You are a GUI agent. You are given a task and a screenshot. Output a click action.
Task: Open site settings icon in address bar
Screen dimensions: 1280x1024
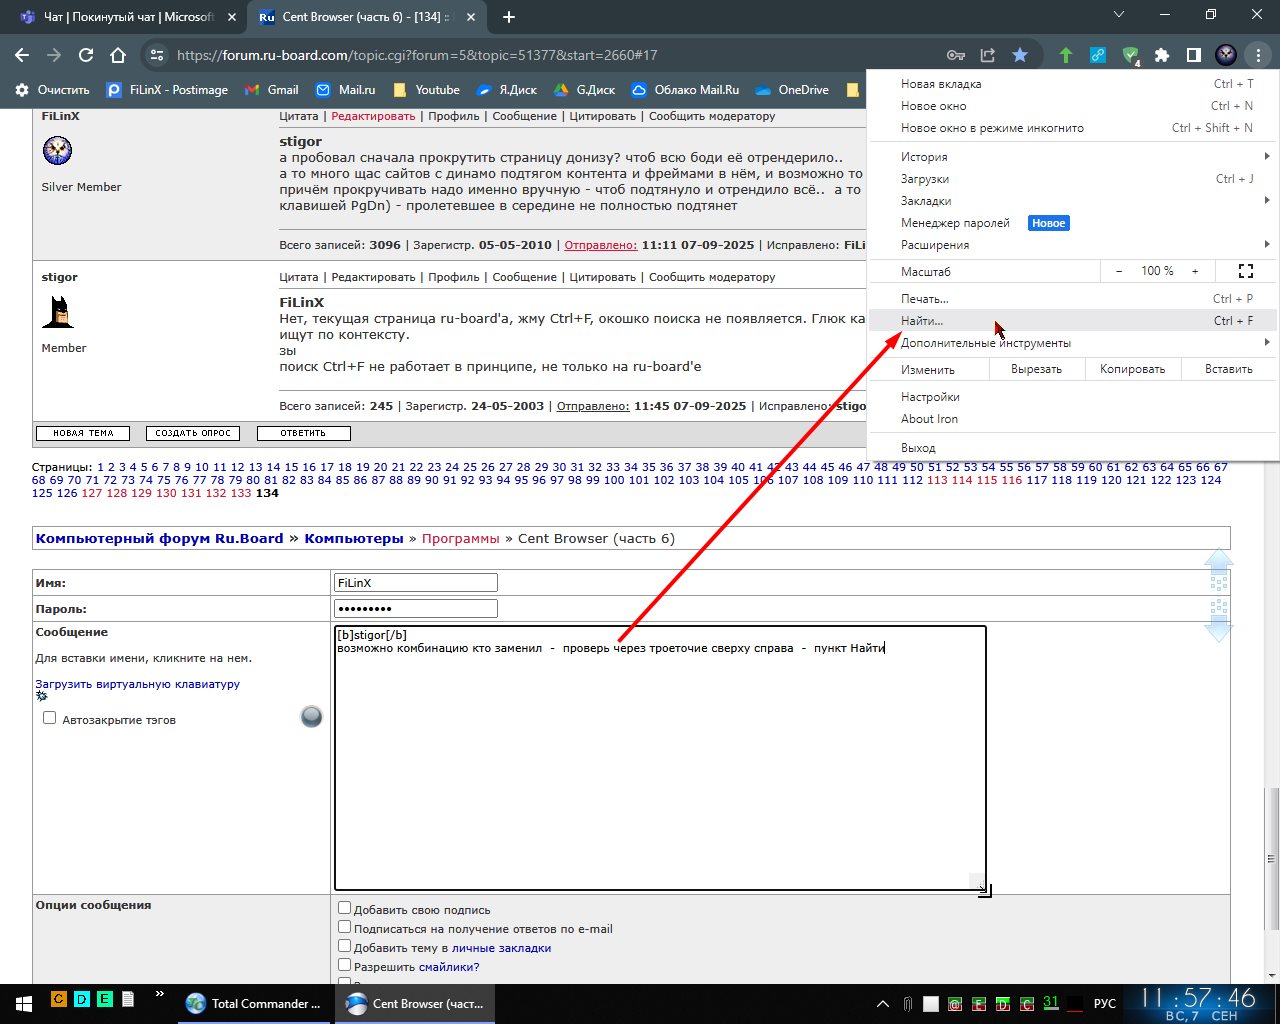155,55
